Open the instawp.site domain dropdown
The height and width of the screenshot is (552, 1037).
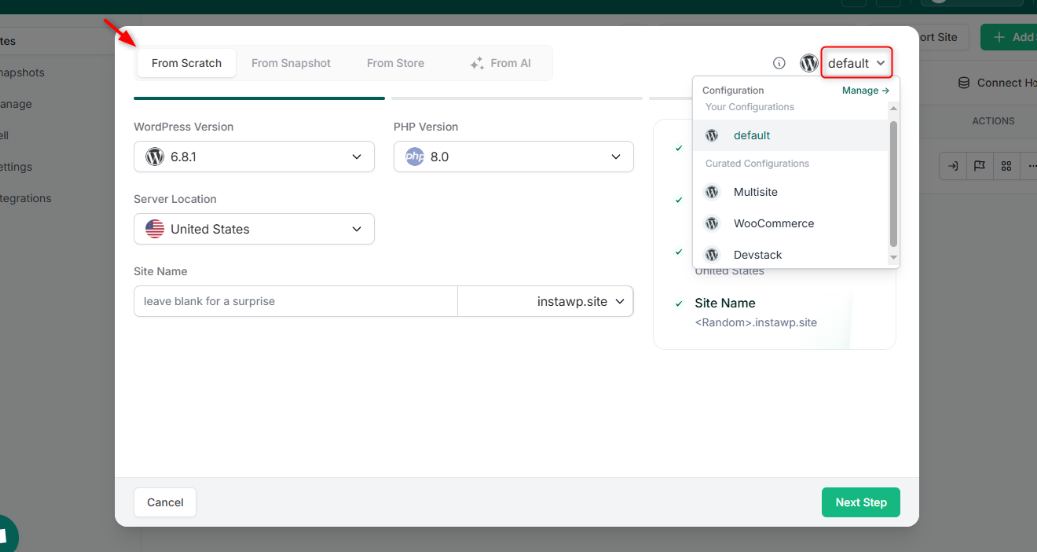(x=545, y=301)
